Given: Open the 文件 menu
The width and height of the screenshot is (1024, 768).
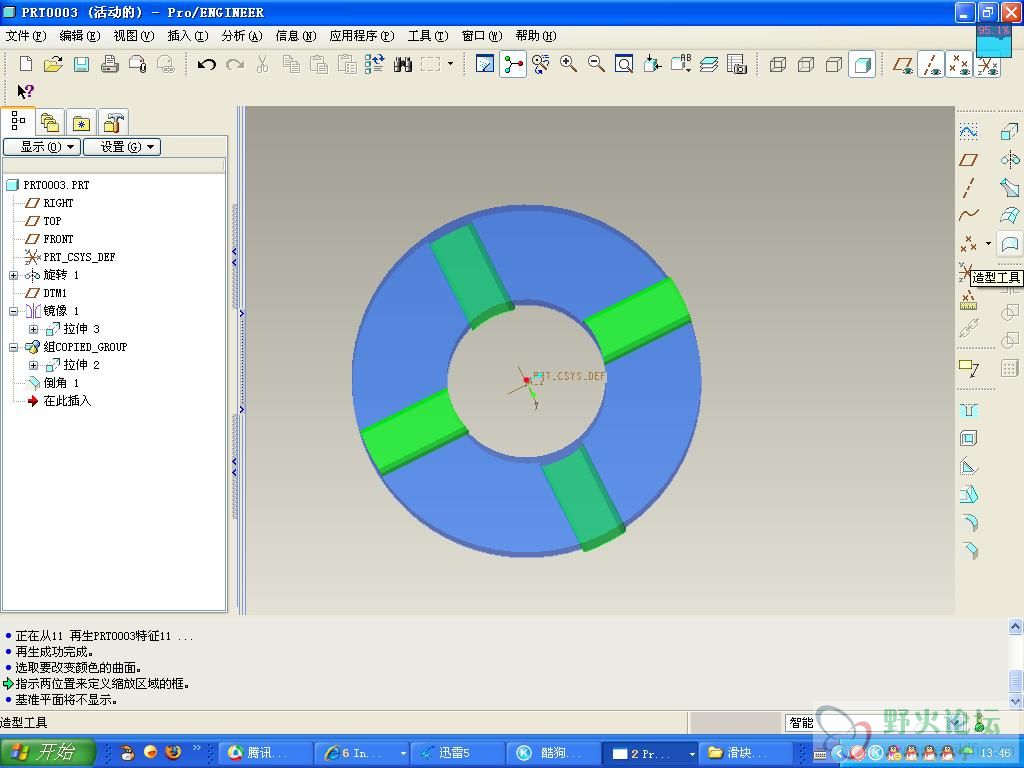Looking at the screenshot, I should [x=26, y=36].
